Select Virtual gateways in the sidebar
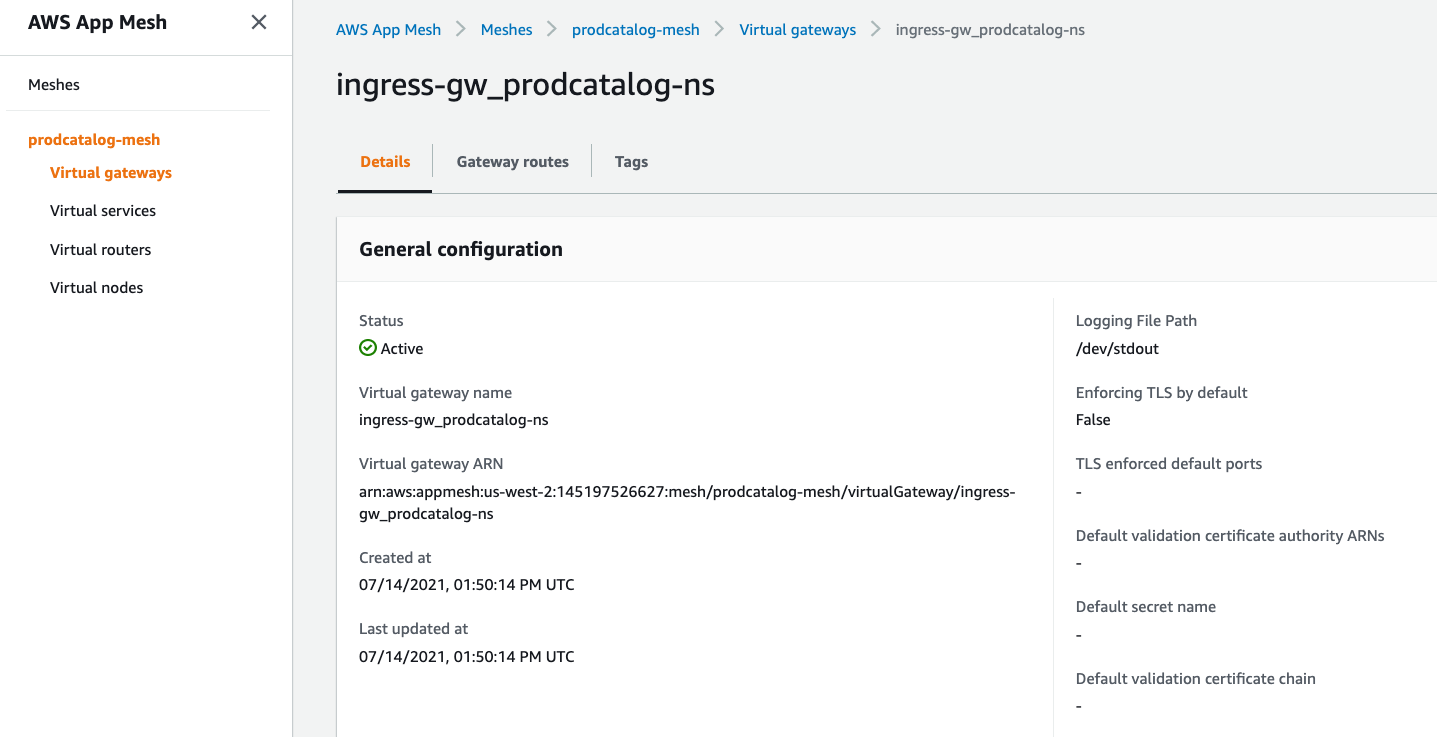Viewport: 1437px width, 737px height. (x=111, y=173)
